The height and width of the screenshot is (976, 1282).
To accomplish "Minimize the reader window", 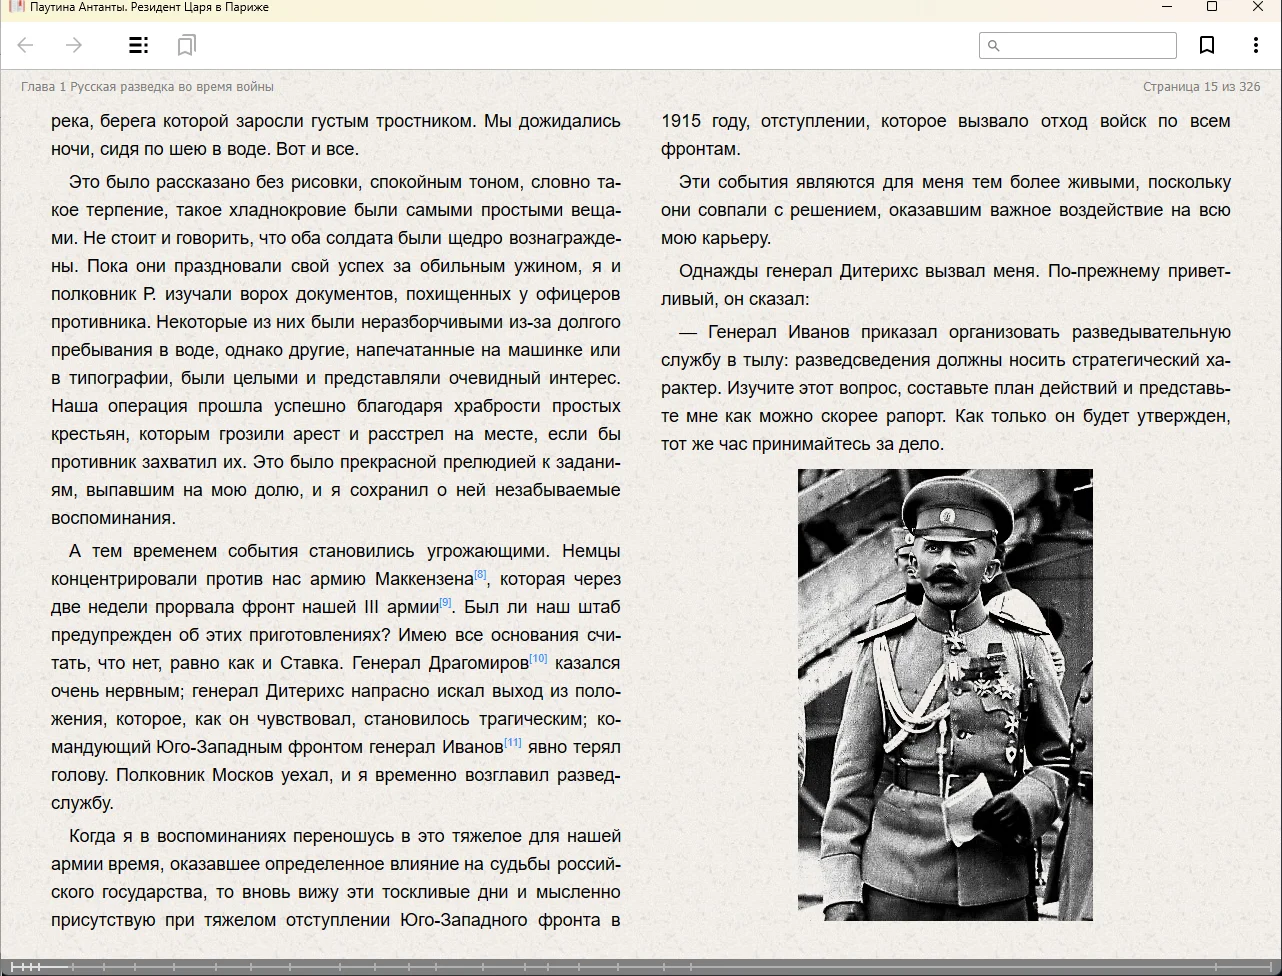I will pos(1166,7).
